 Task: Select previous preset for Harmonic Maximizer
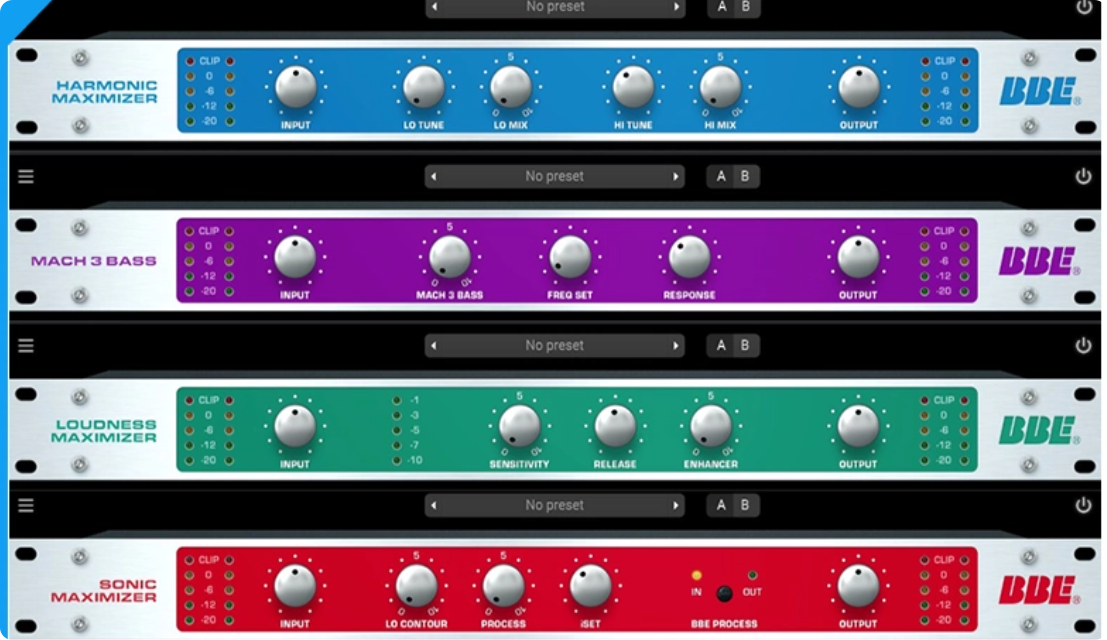pos(434,7)
